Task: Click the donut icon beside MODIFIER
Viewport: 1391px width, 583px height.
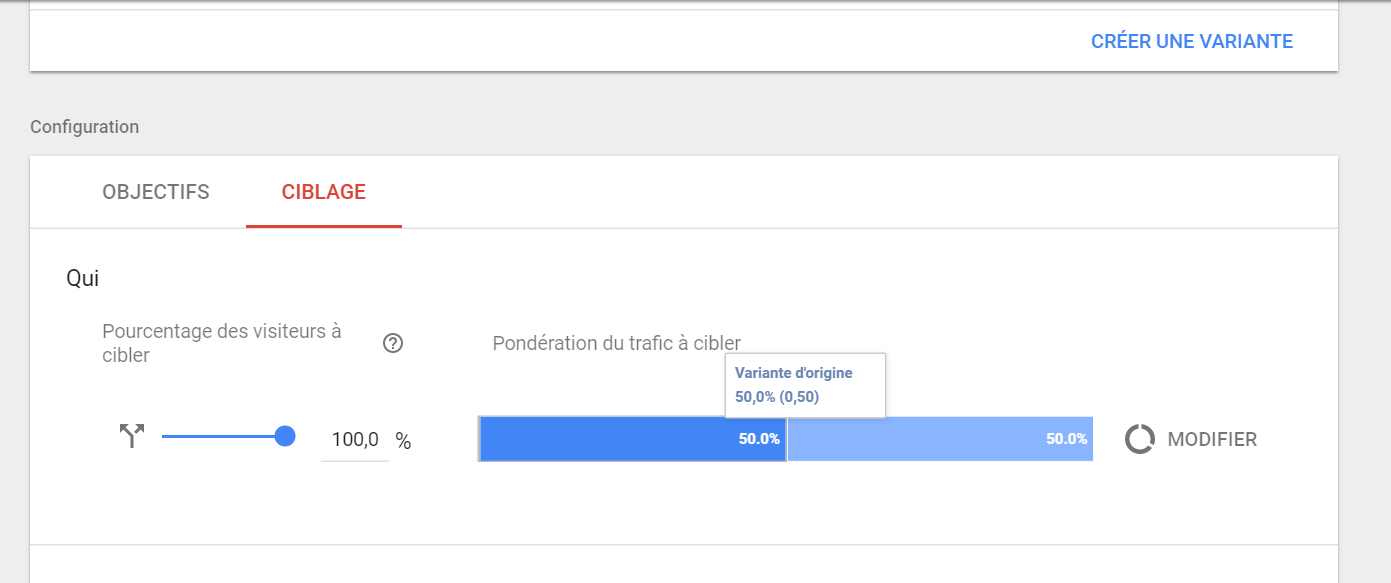Action: [x=1139, y=439]
